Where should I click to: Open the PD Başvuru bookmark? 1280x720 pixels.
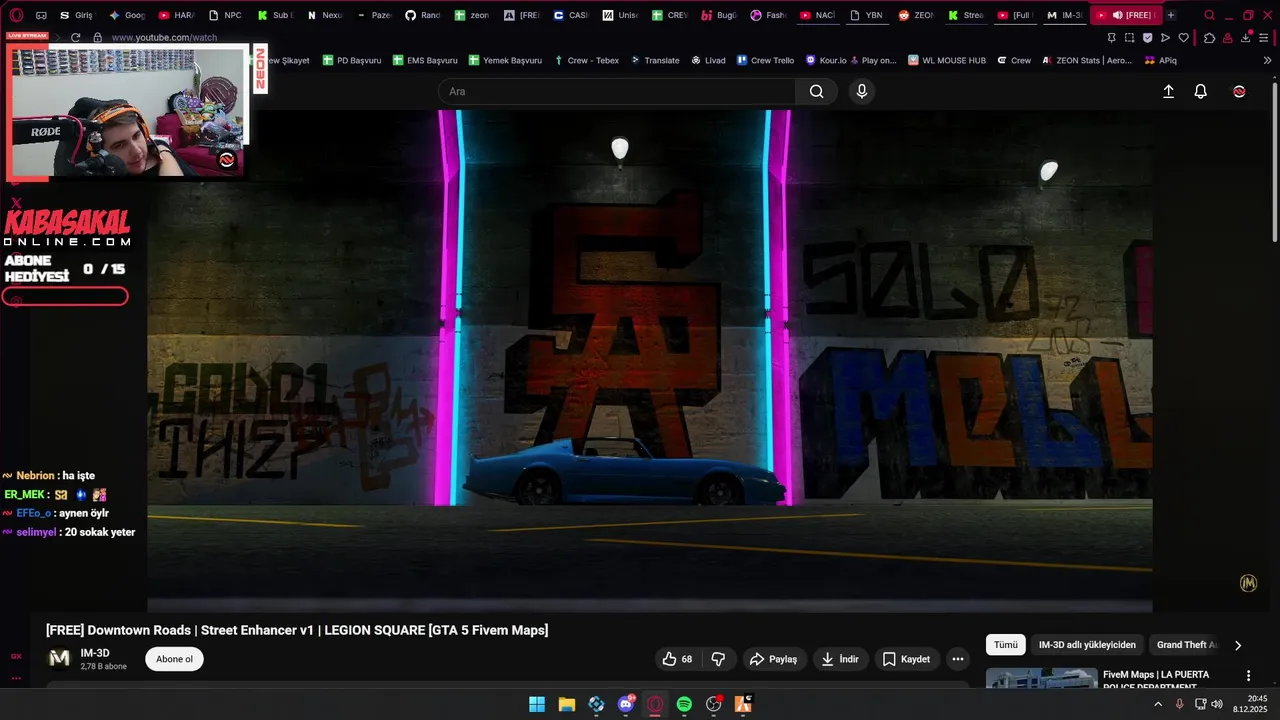pyautogui.click(x=352, y=60)
